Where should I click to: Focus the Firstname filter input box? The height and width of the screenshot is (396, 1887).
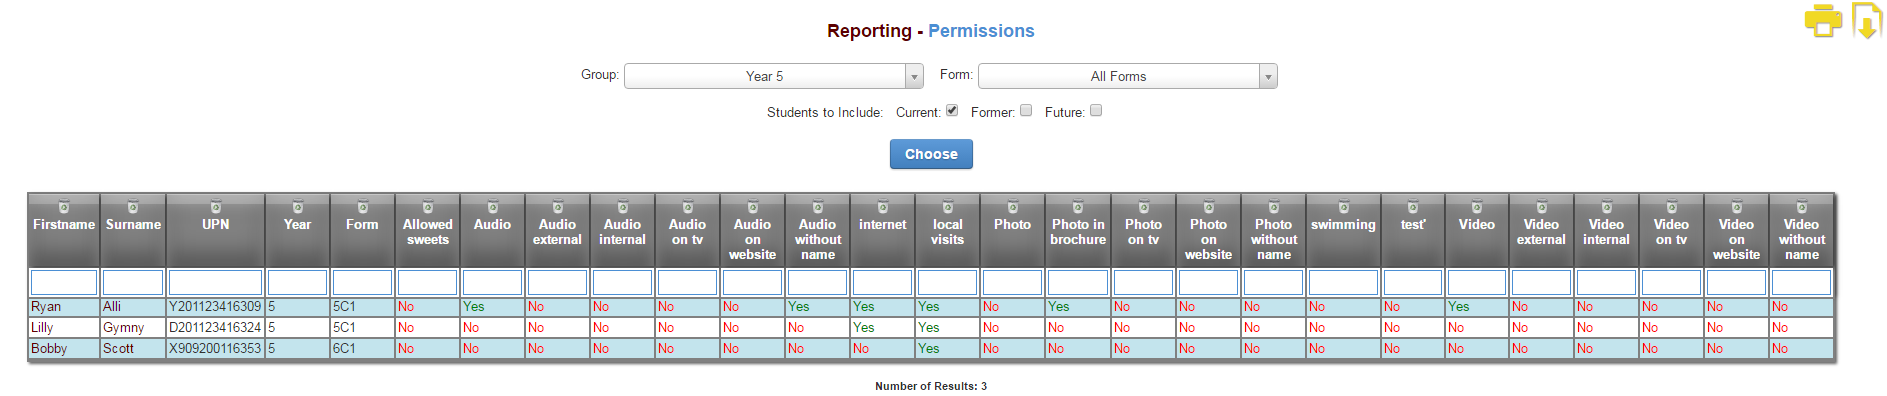64,282
